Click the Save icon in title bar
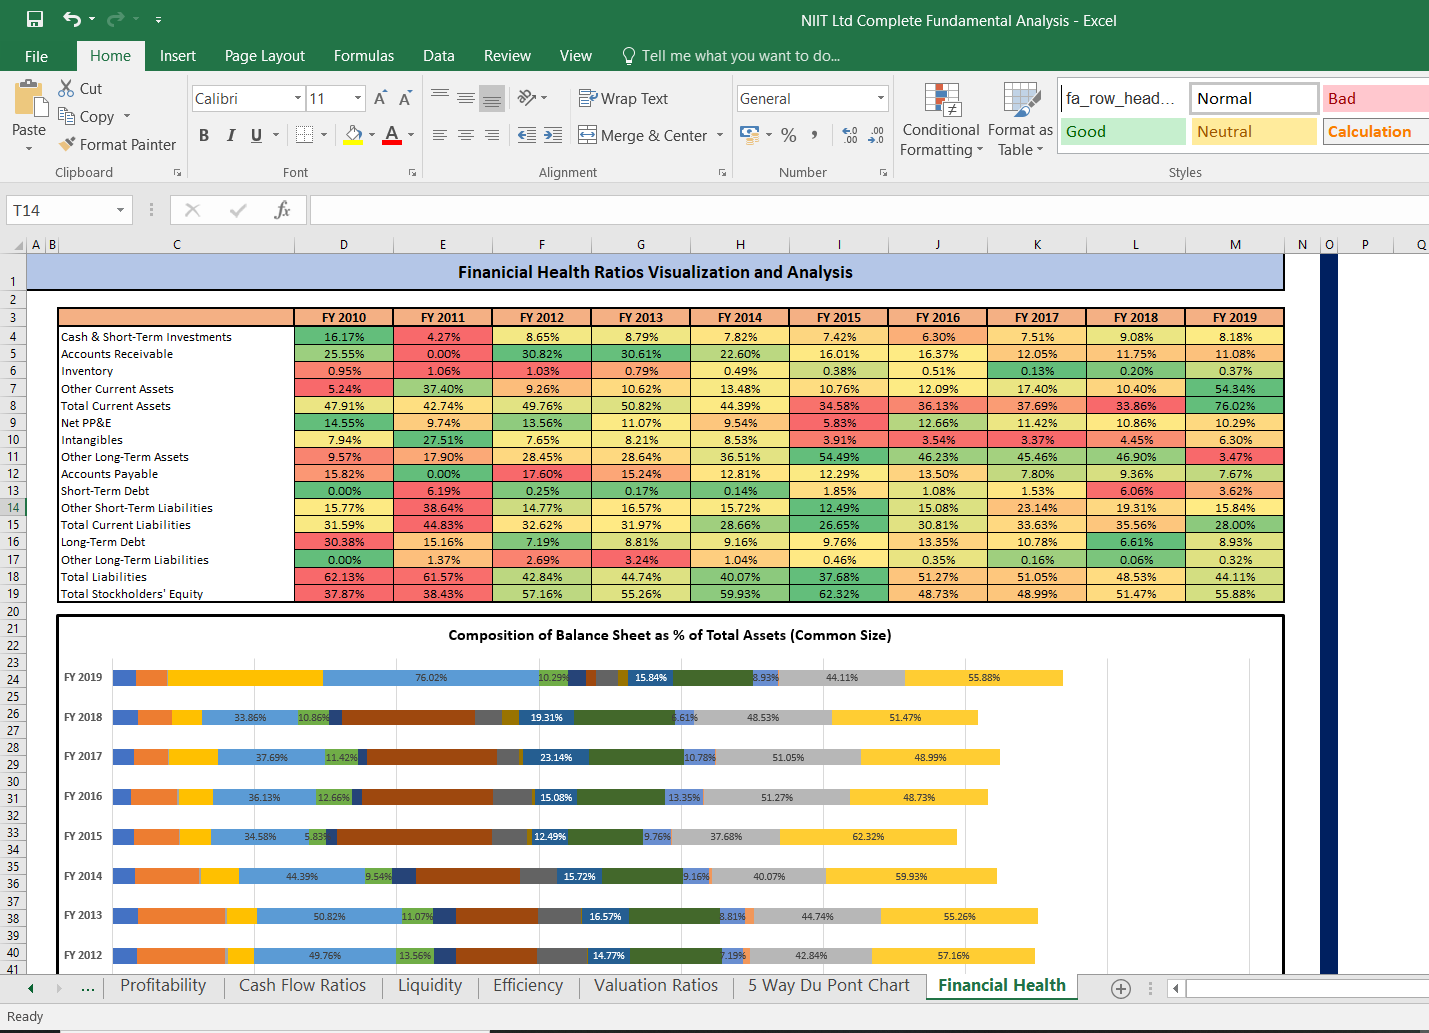The height and width of the screenshot is (1033, 1429). pyautogui.click(x=35, y=19)
